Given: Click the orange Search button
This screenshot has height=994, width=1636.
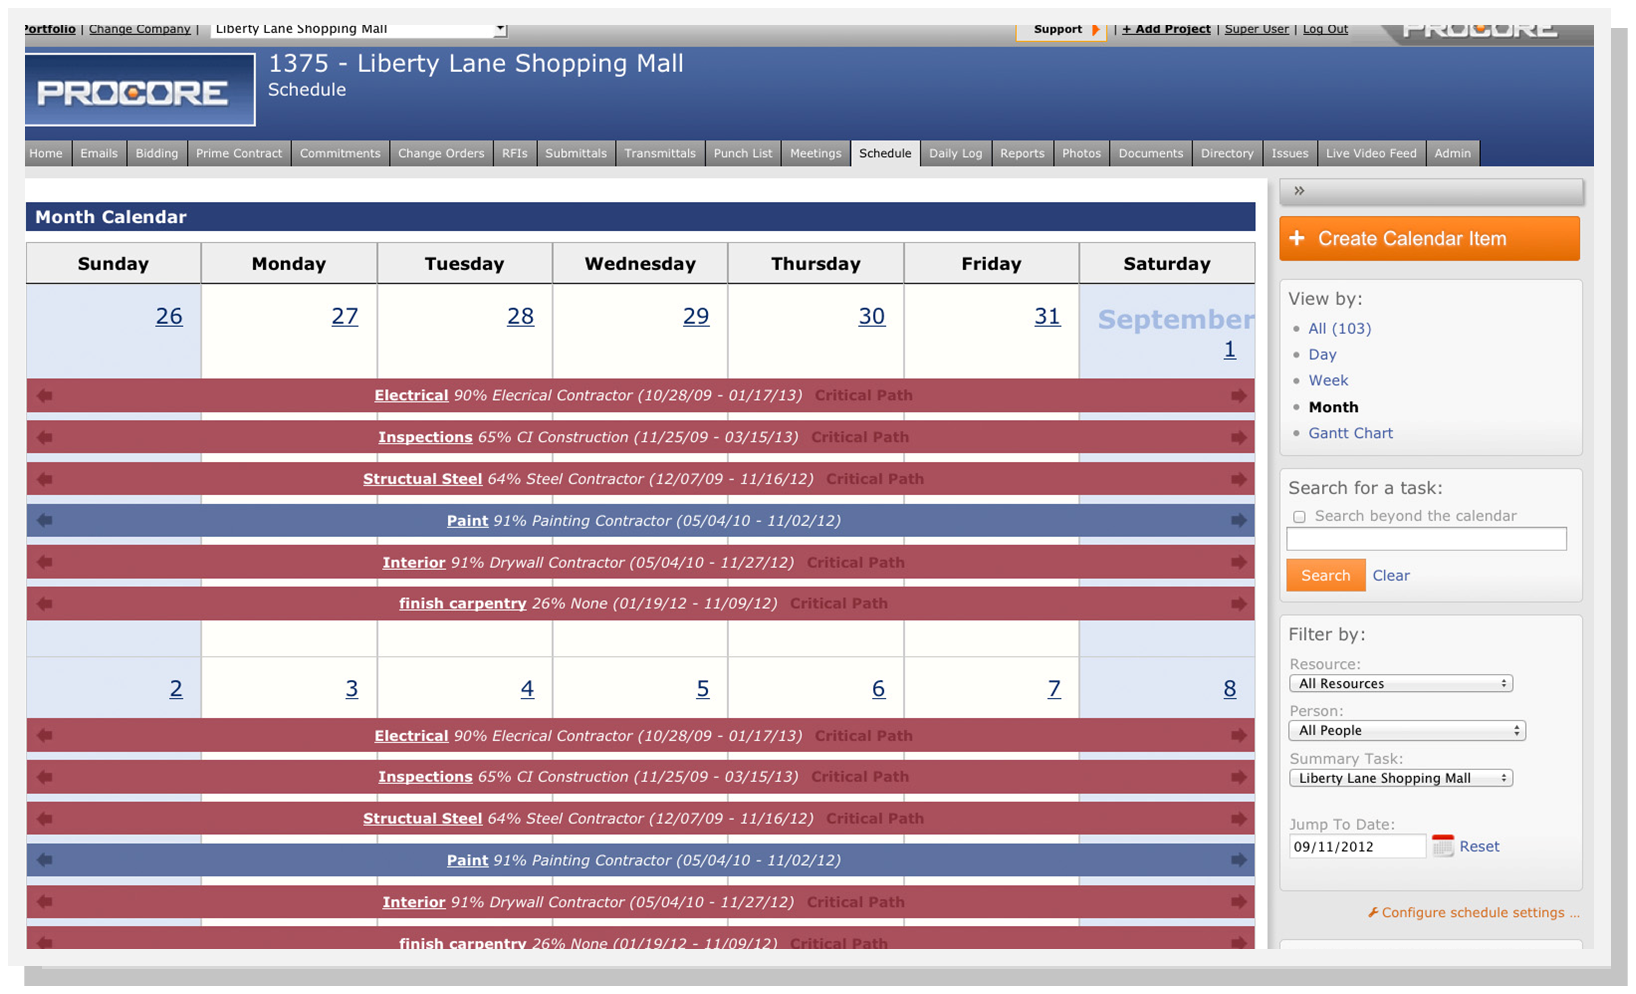Looking at the screenshot, I should coord(1325,576).
